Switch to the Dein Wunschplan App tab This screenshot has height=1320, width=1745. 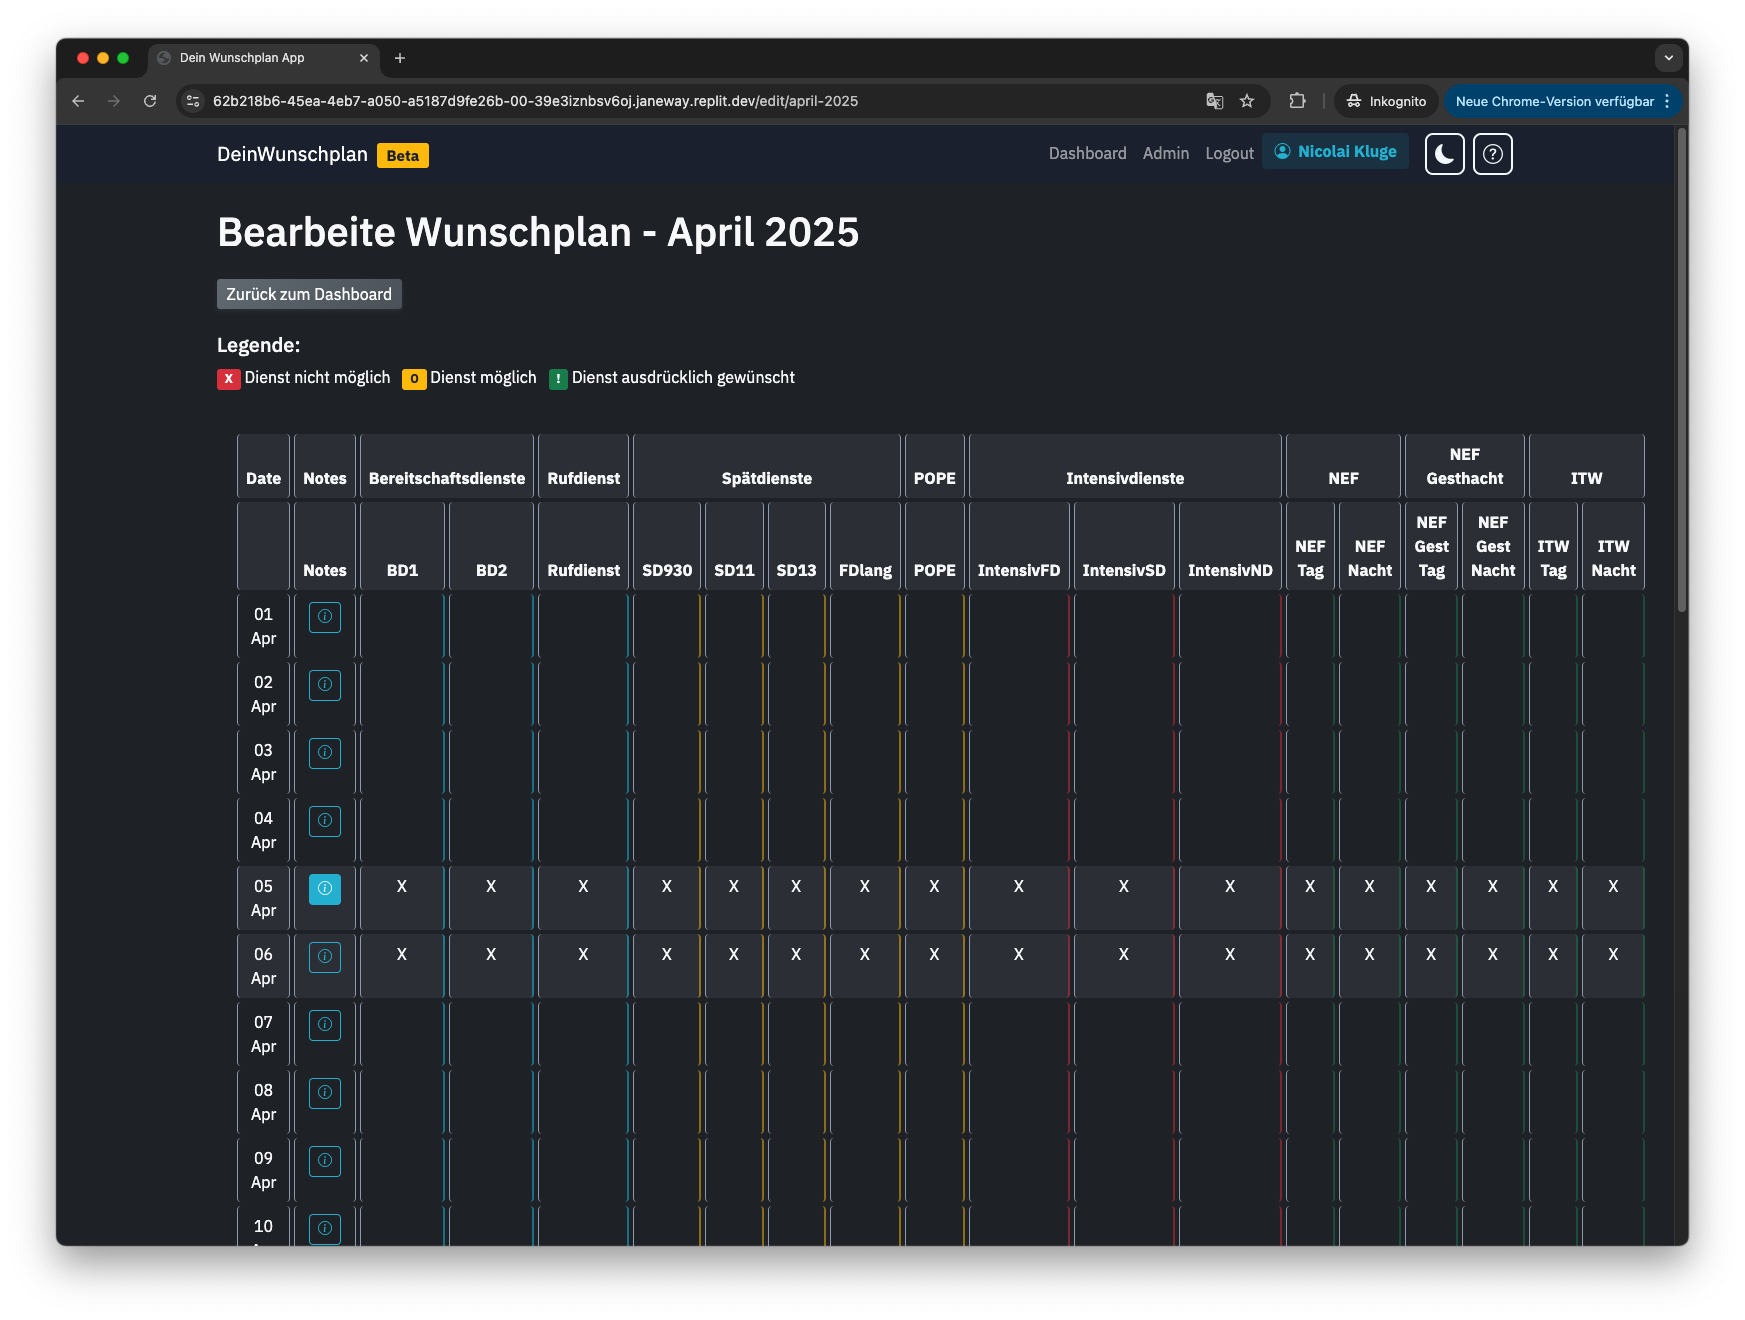click(240, 58)
